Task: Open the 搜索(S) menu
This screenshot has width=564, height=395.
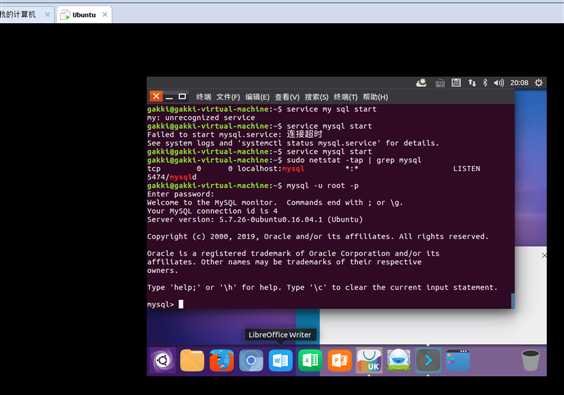Action: [317, 97]
